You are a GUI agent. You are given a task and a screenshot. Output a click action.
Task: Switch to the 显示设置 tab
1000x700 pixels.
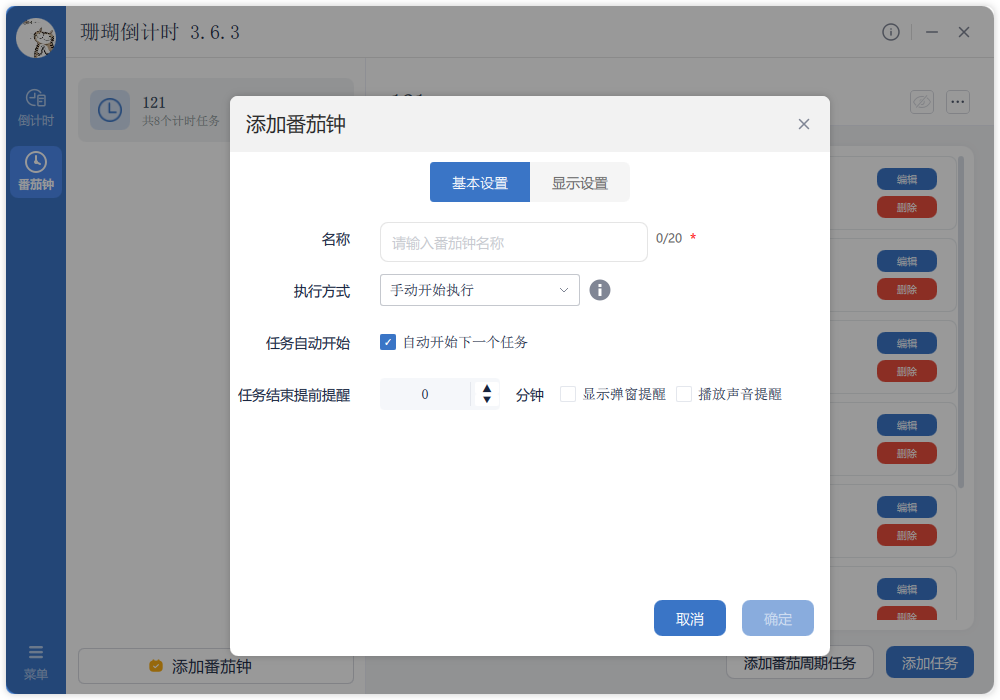click(580, 182)
